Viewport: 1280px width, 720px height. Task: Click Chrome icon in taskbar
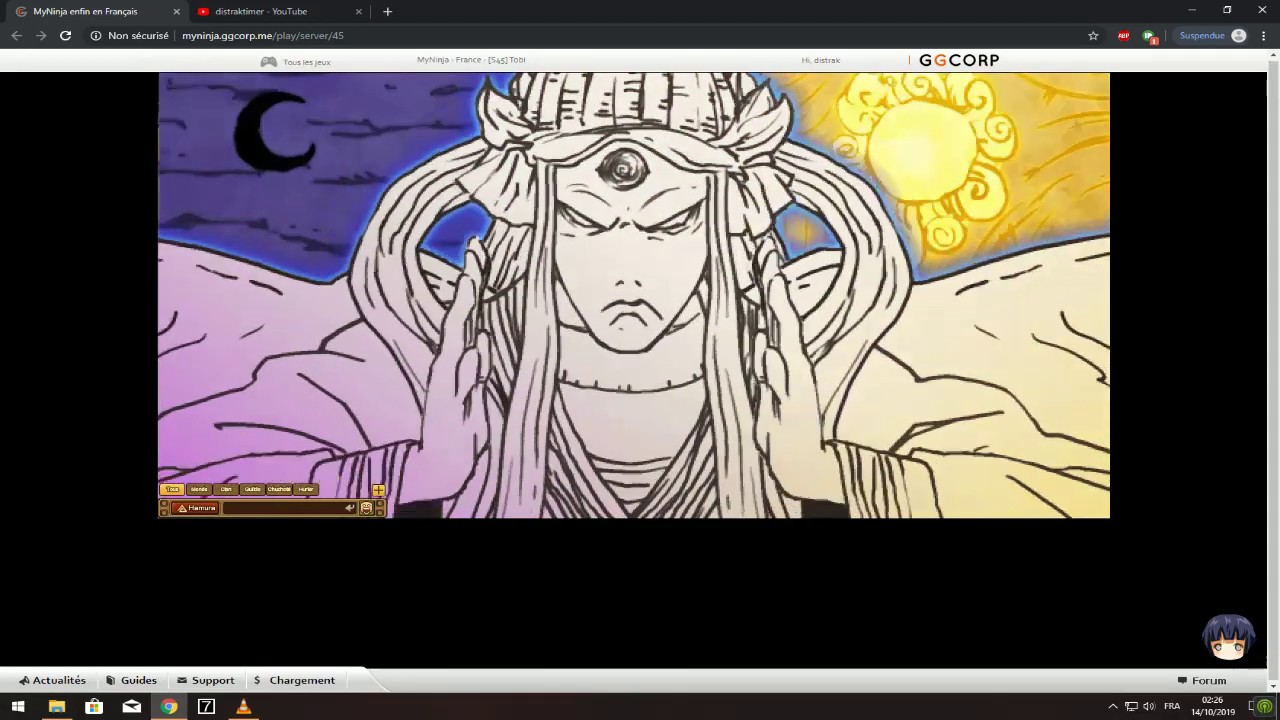tap(169, 706)
